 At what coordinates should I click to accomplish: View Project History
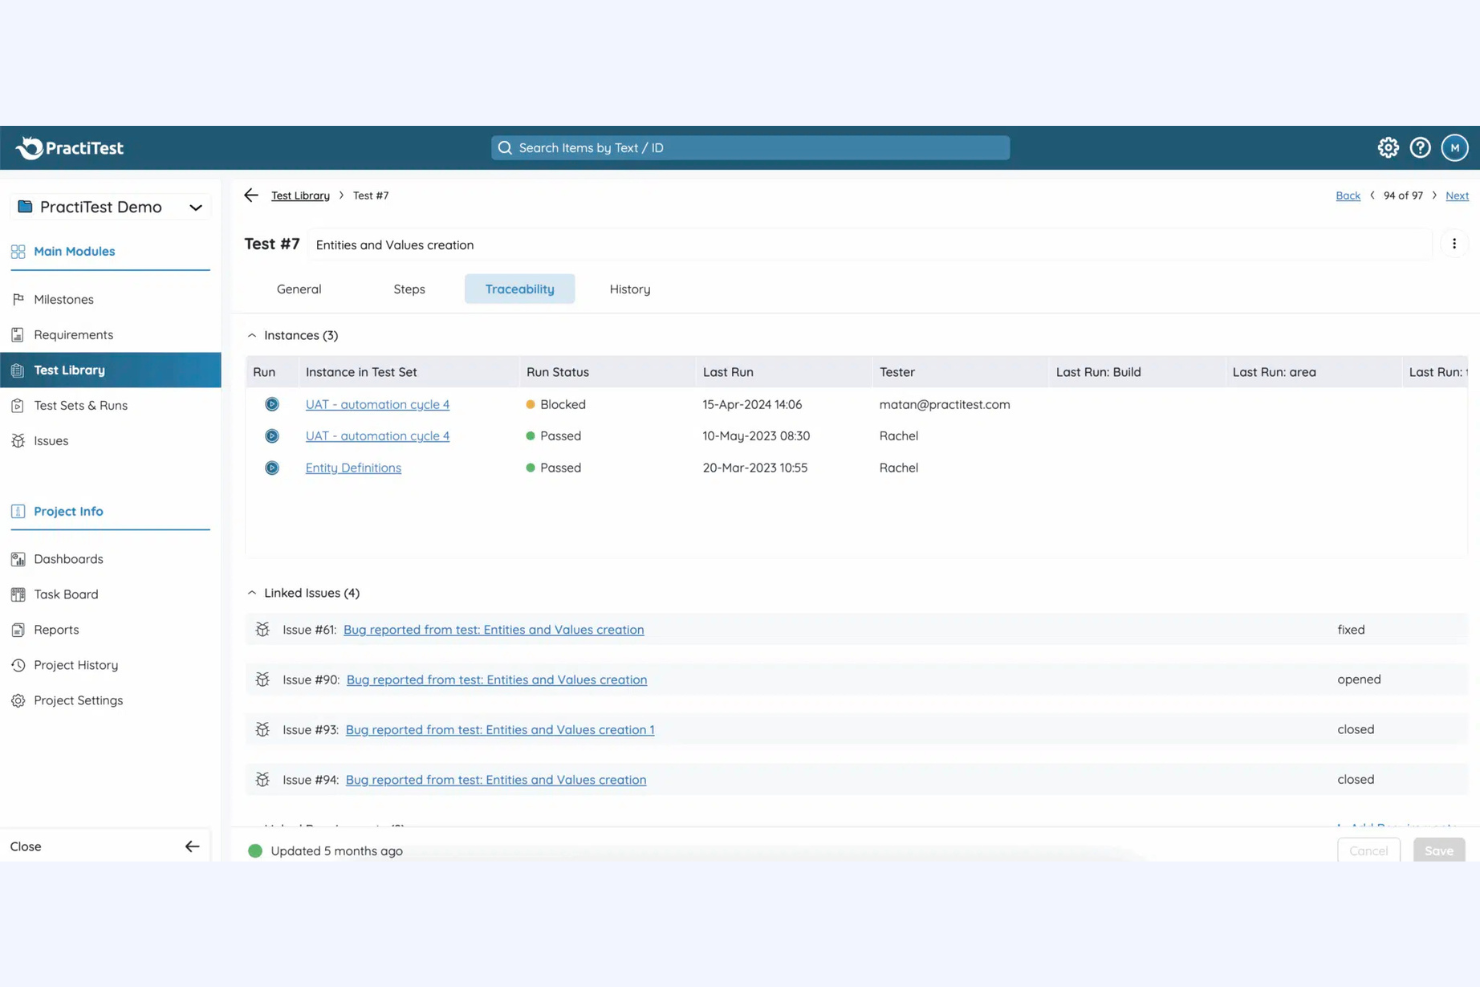coord(75,664)
